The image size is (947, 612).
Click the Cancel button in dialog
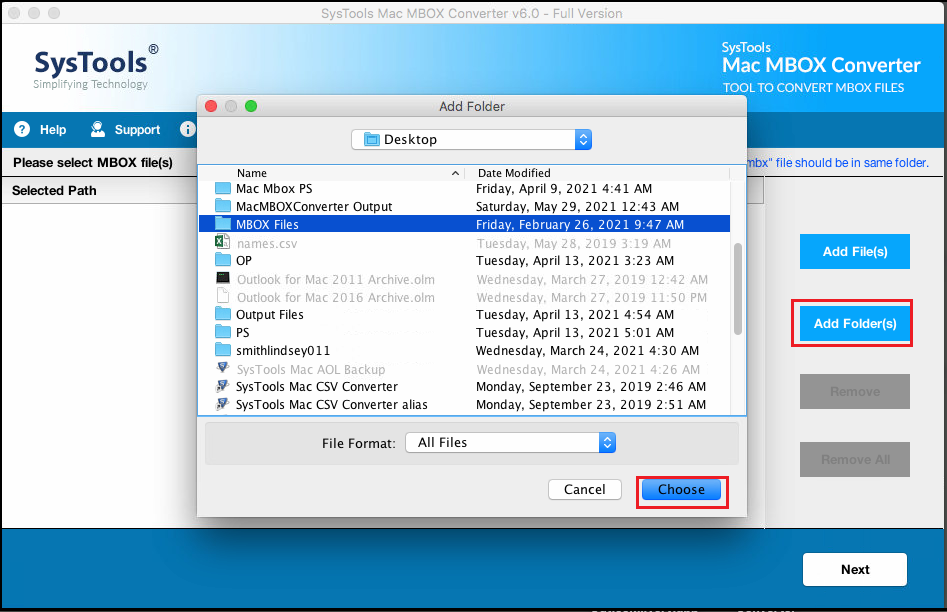click(x=585, y=489)
